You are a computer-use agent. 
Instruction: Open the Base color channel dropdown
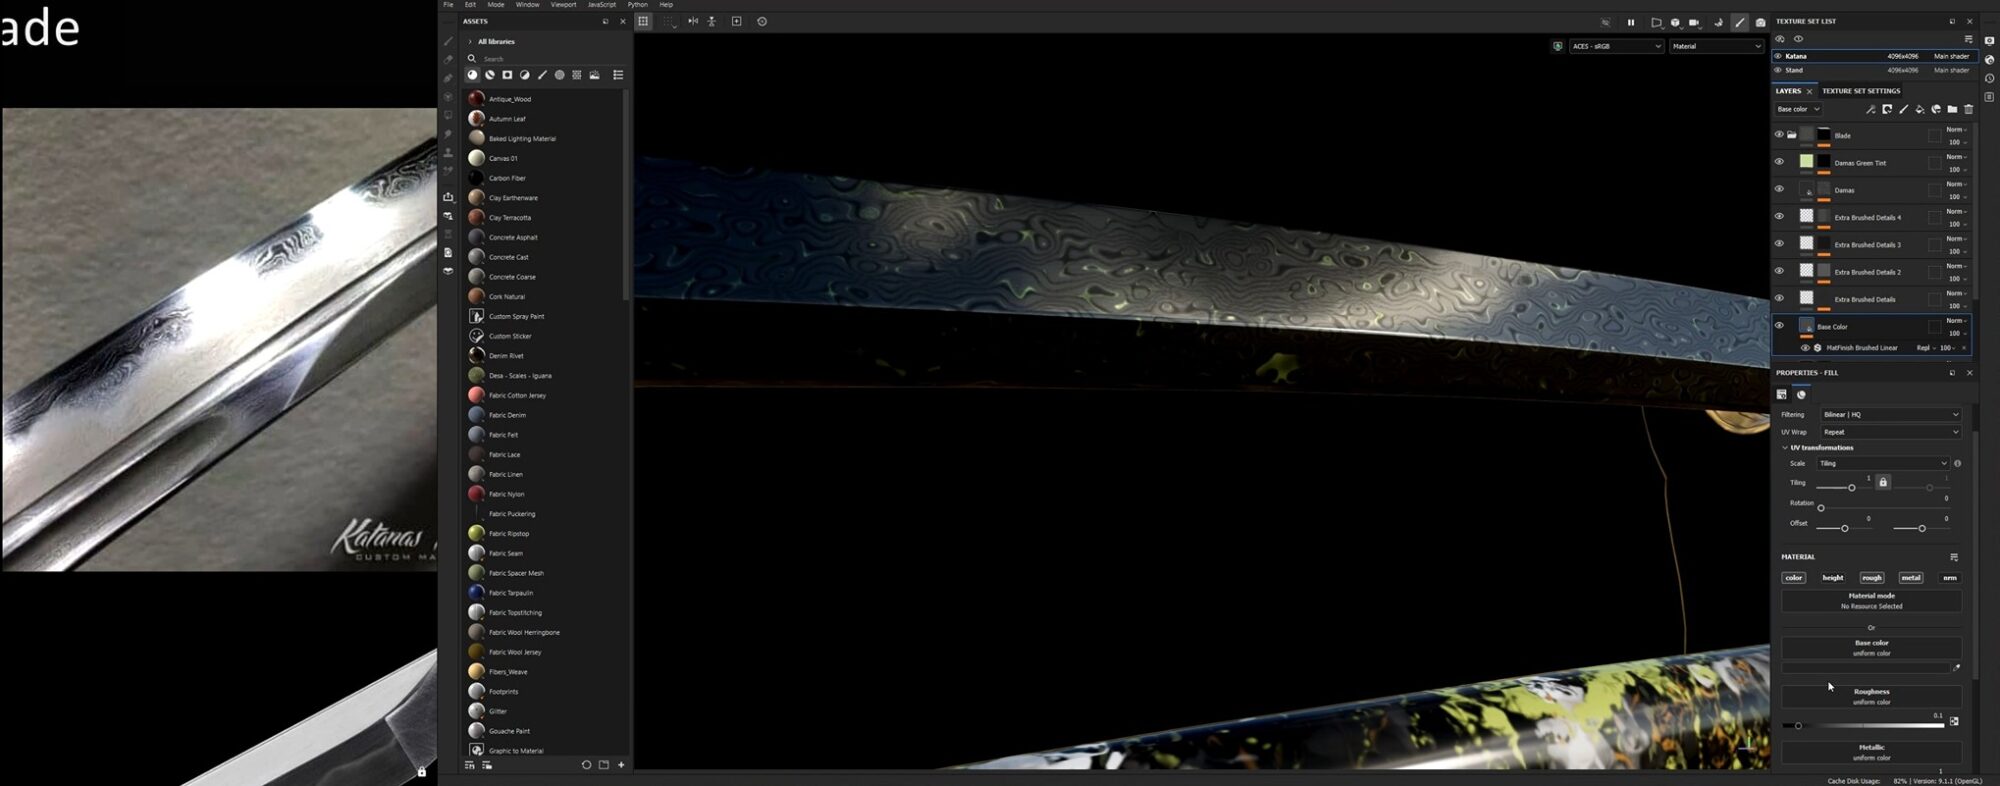pyautogui.click(x=1798, y=109)
